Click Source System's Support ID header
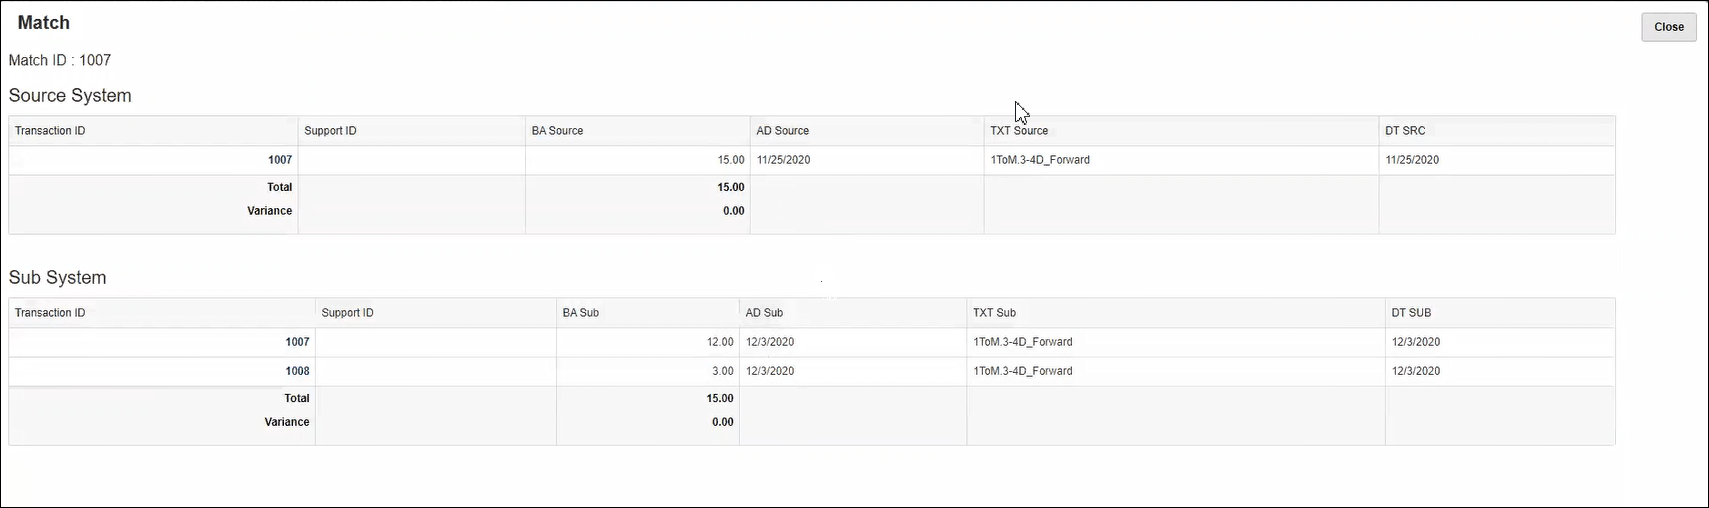The height and width of the screenshot is (508, 1709). [330, 131]
